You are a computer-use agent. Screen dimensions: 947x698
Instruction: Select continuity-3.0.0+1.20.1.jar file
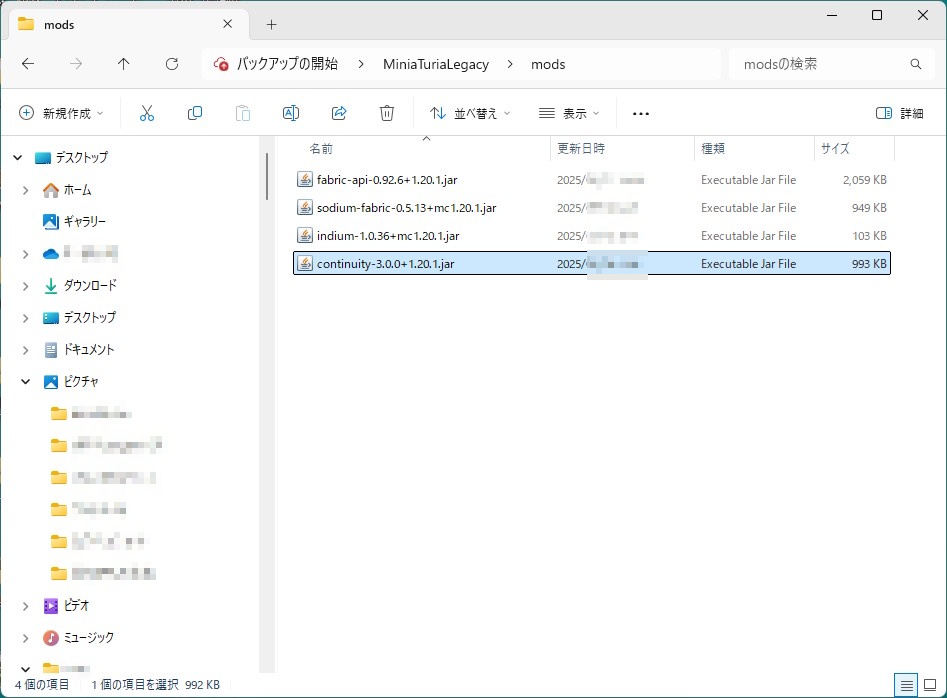[x=592, y=263]
